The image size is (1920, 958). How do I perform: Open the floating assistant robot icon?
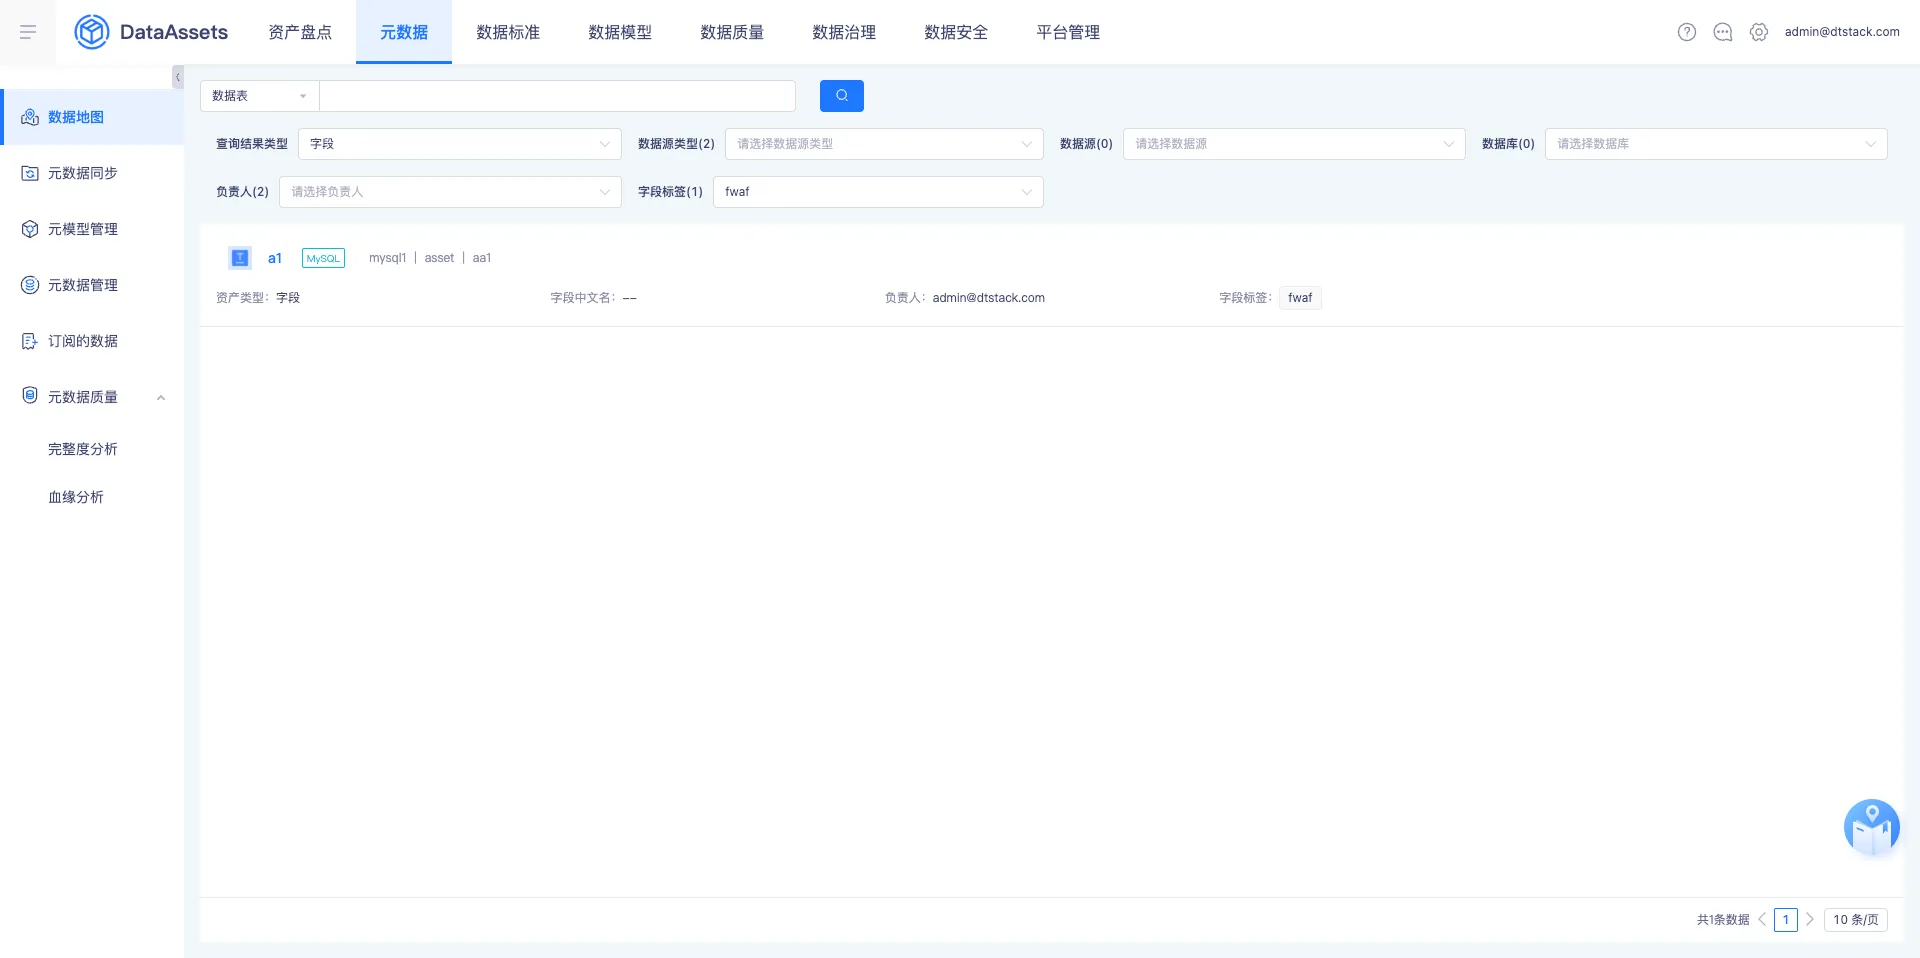tap(1872, 827)
